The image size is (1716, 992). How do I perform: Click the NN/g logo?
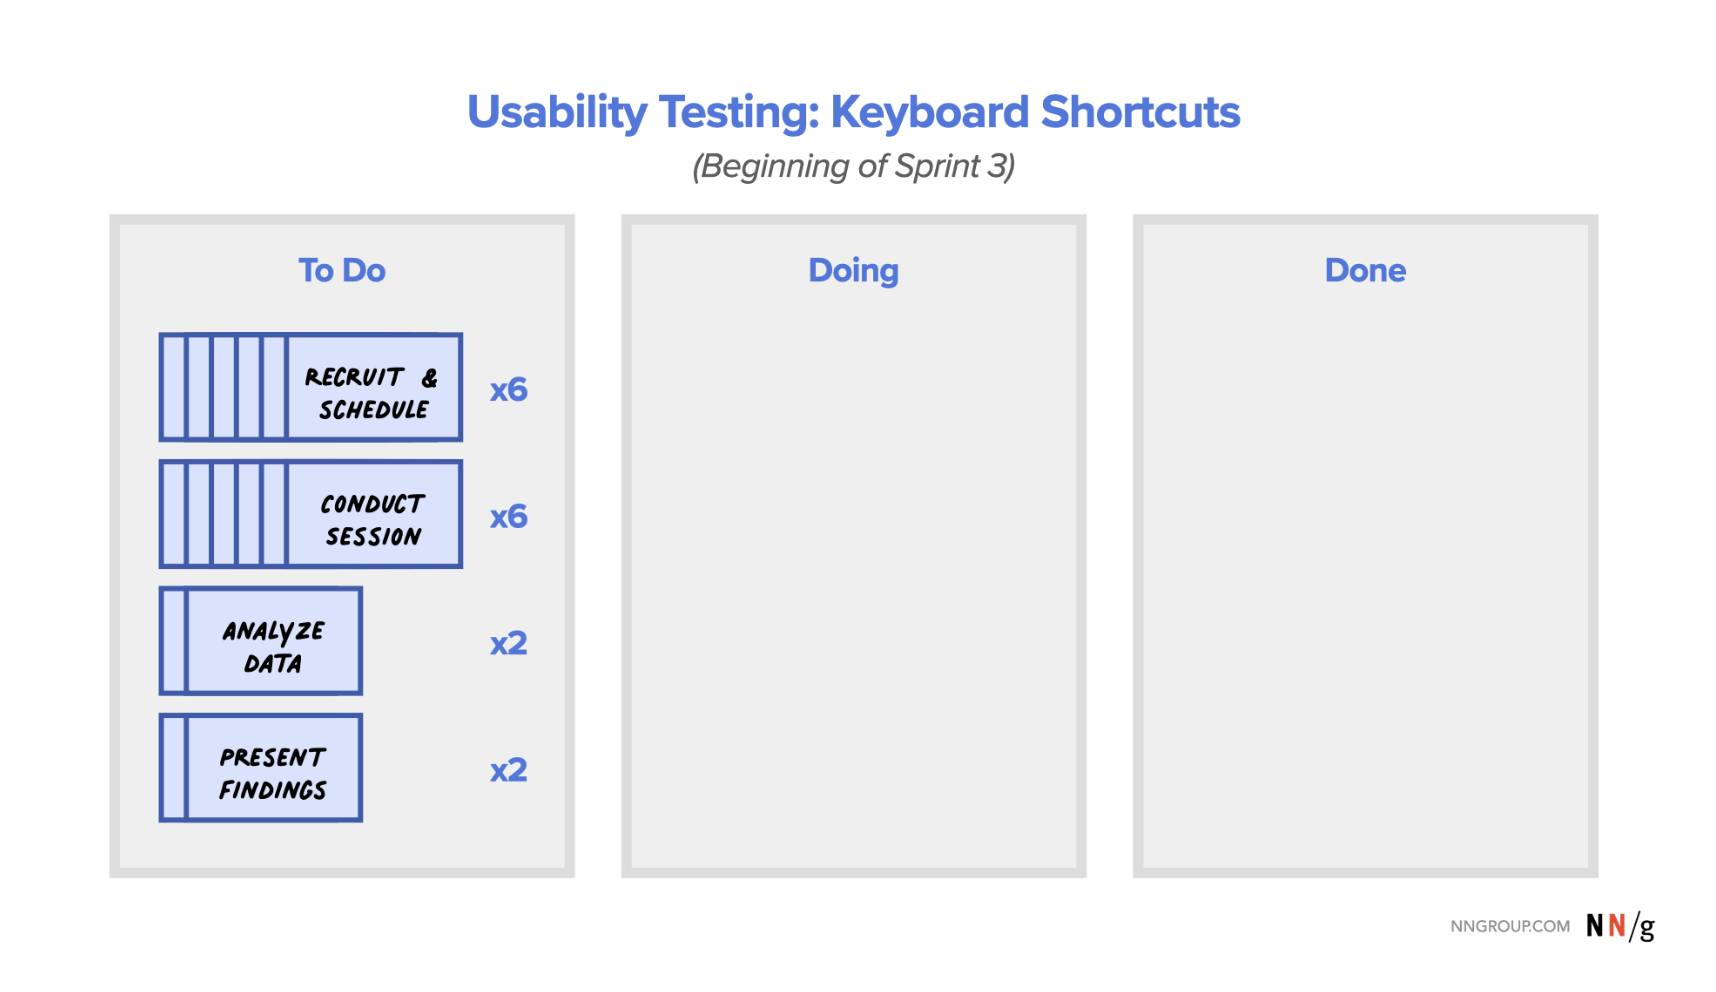pos(1620,926)
